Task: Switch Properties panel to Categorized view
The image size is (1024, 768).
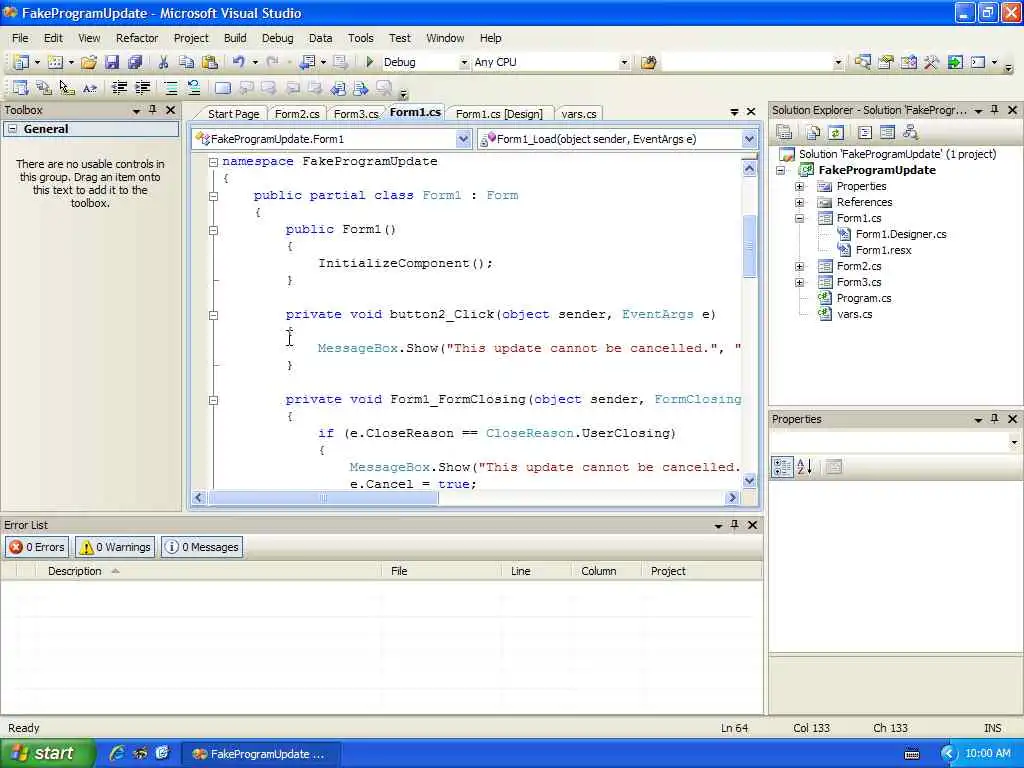Action: pyautogui.click(x=782, y=466)
